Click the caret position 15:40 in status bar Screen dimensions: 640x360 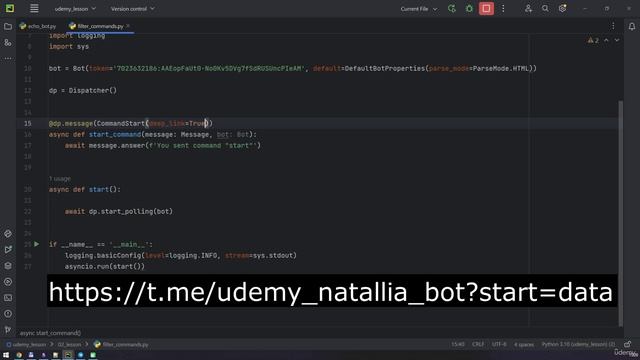pyautogui.click(x=458, y=344)
